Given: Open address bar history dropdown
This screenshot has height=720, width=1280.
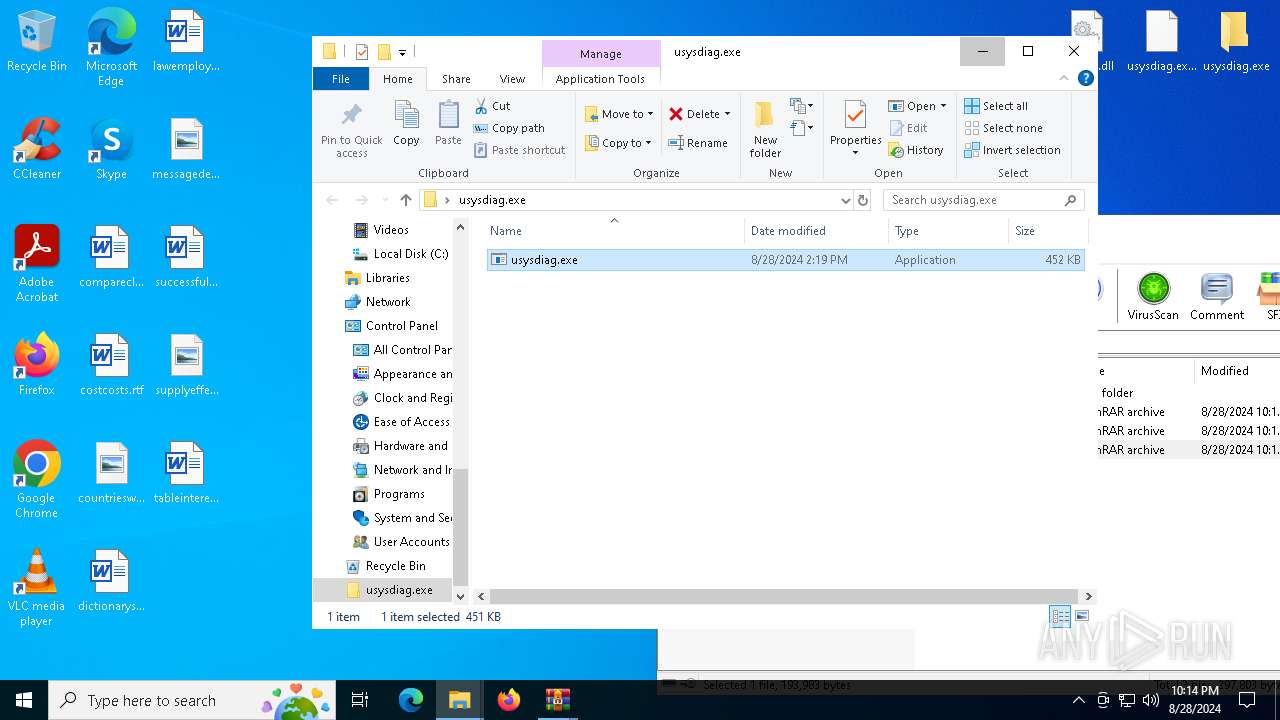Looking at the screenshot, I should pyautogui.click(x=845, y=200).
